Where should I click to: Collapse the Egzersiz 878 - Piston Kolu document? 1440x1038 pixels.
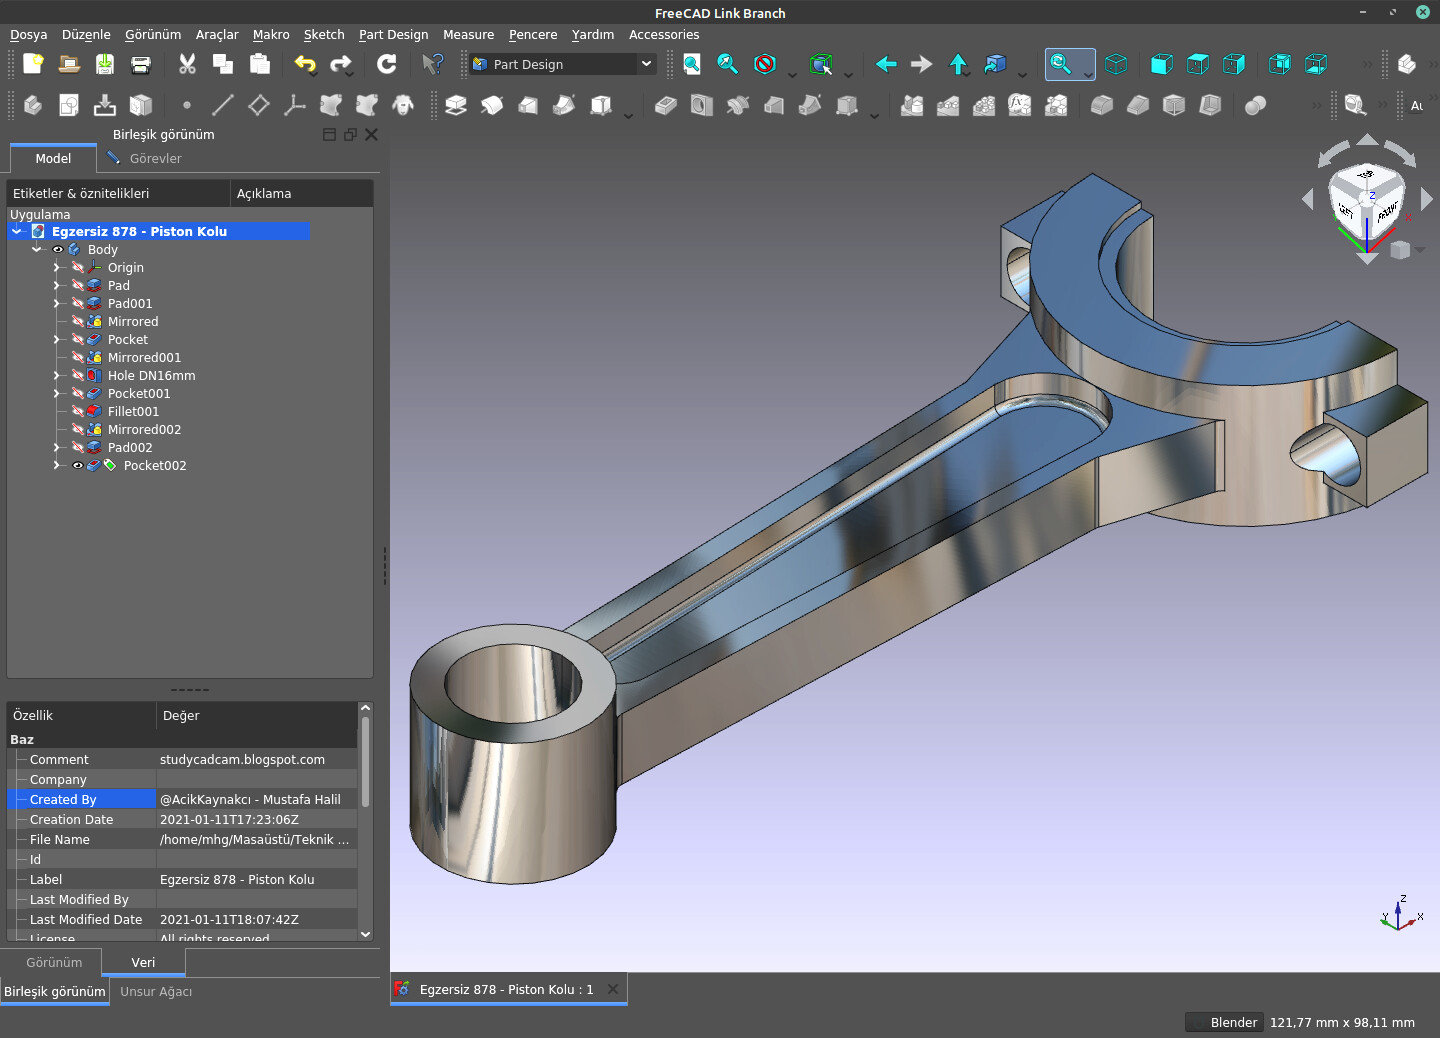click(x=17, y=232)
